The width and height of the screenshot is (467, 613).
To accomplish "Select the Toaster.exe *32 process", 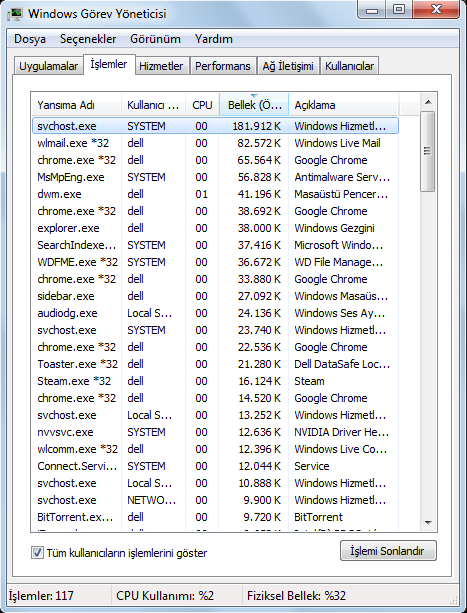I will 215,364.
